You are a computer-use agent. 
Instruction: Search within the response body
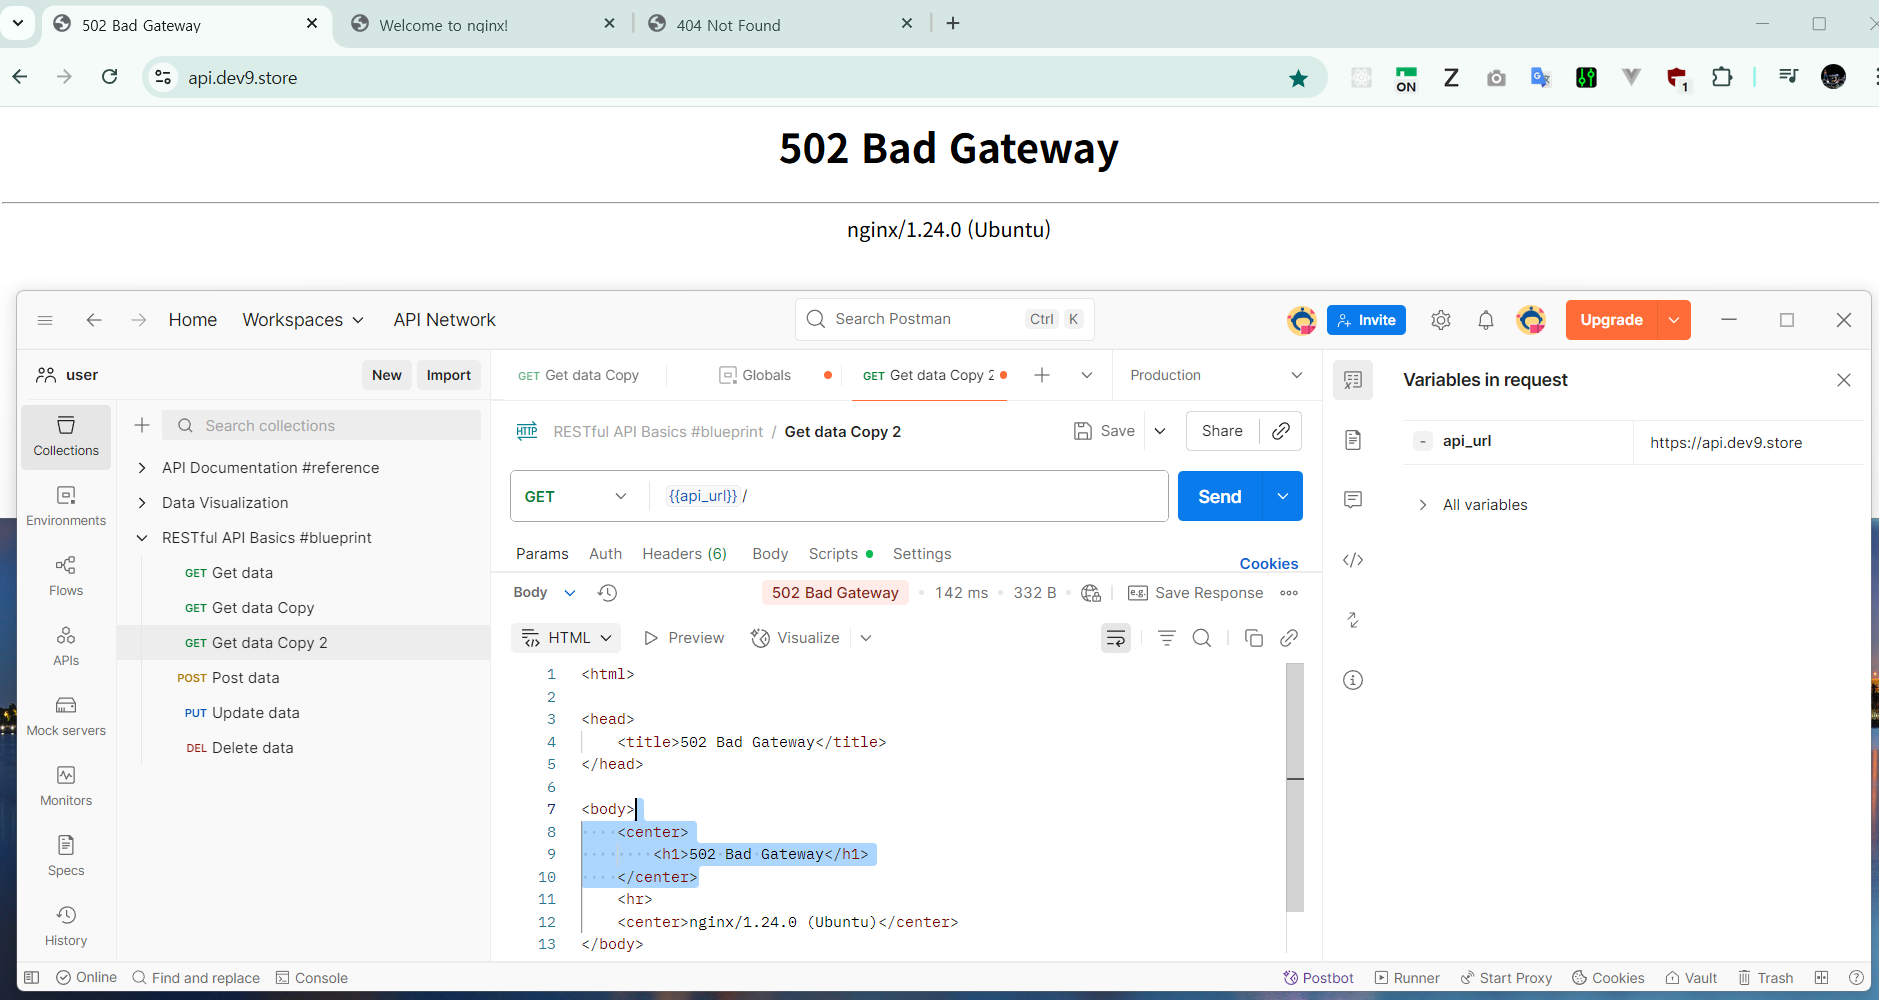pos(1202,638)
